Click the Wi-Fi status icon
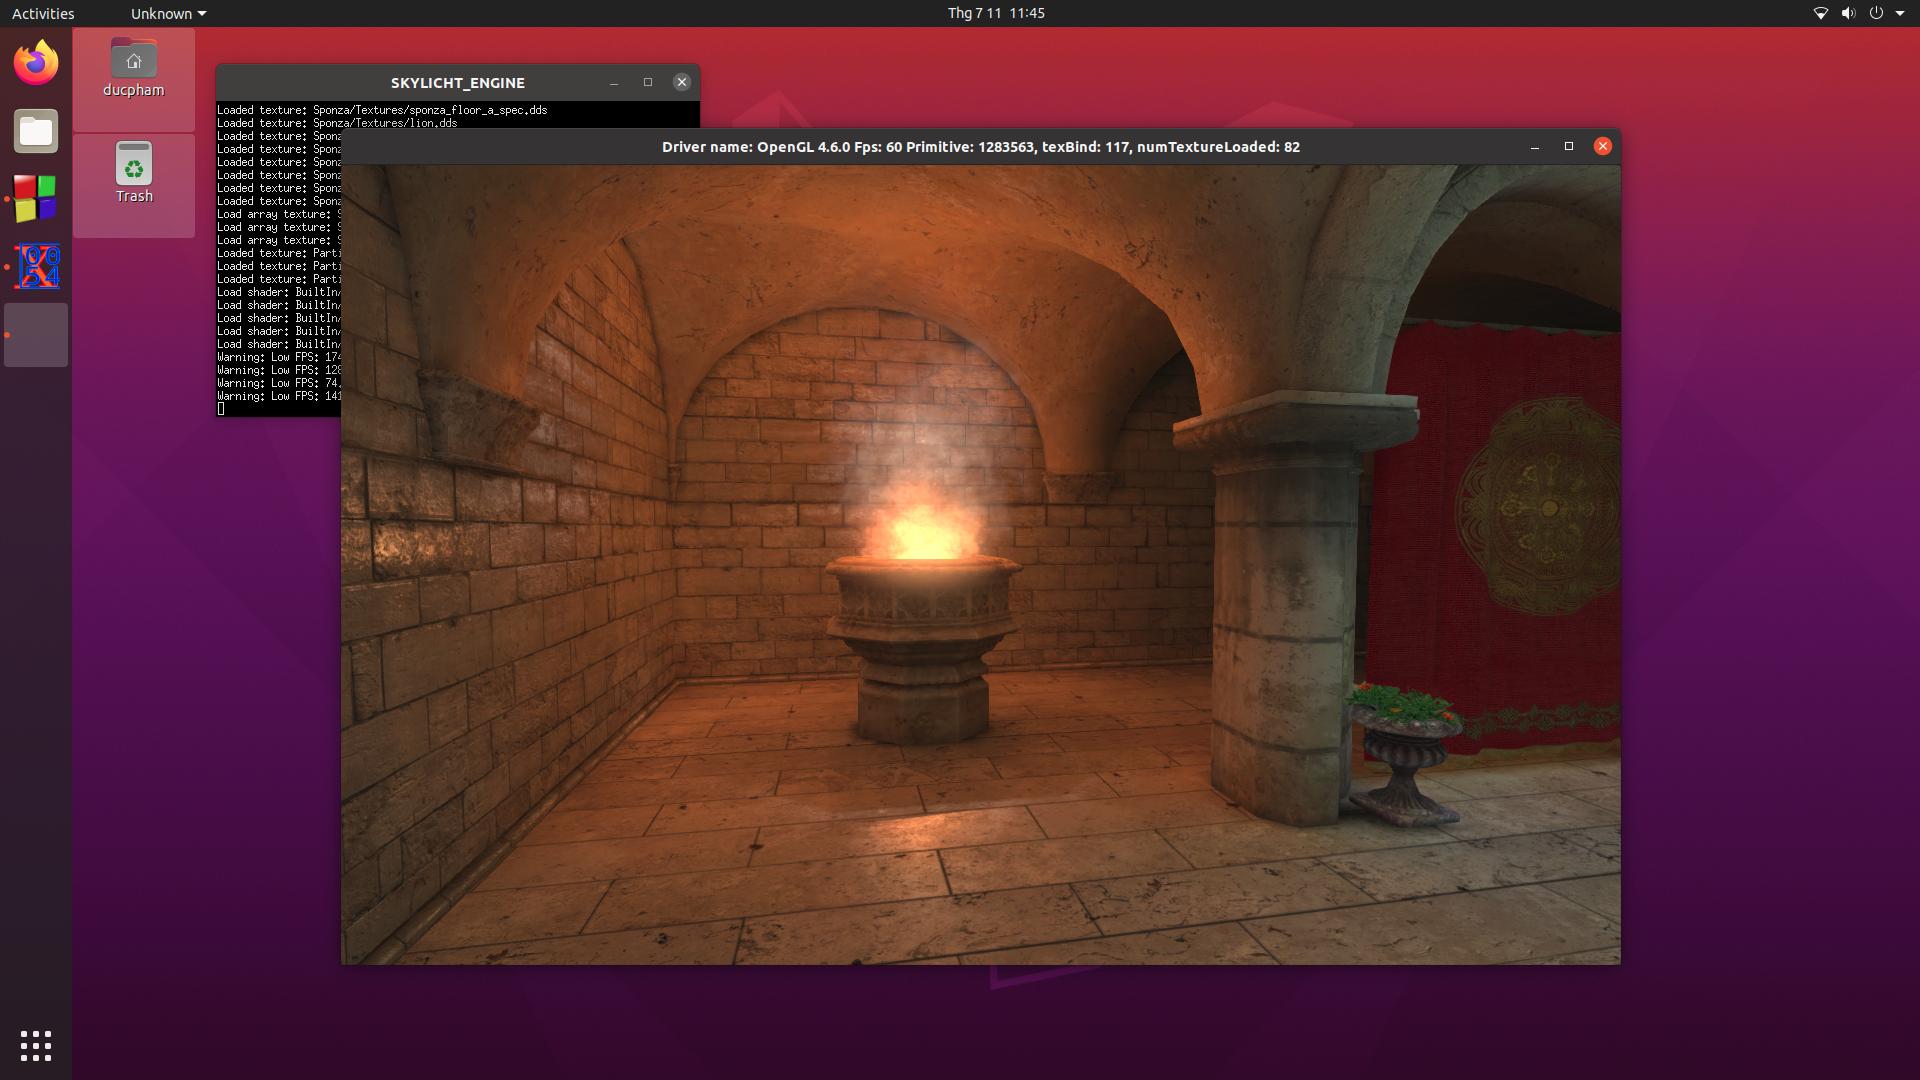The width and height of the screenshot is (1920, 1080). (x=1820, y=13)
